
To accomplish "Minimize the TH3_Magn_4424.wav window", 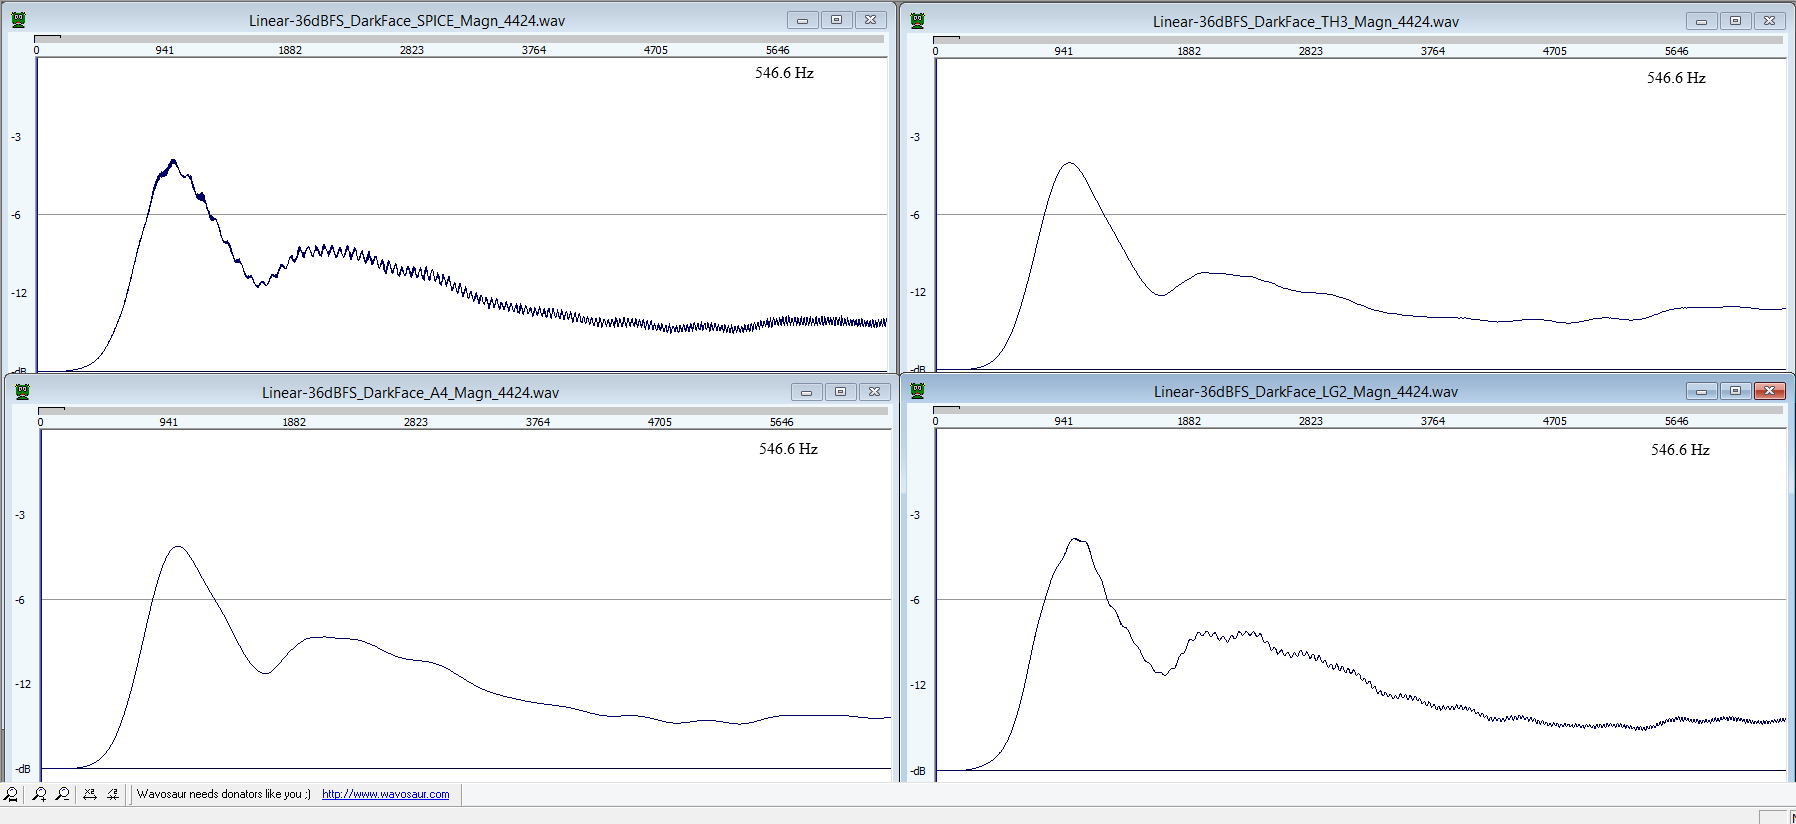I will (x=1701, y=21).
